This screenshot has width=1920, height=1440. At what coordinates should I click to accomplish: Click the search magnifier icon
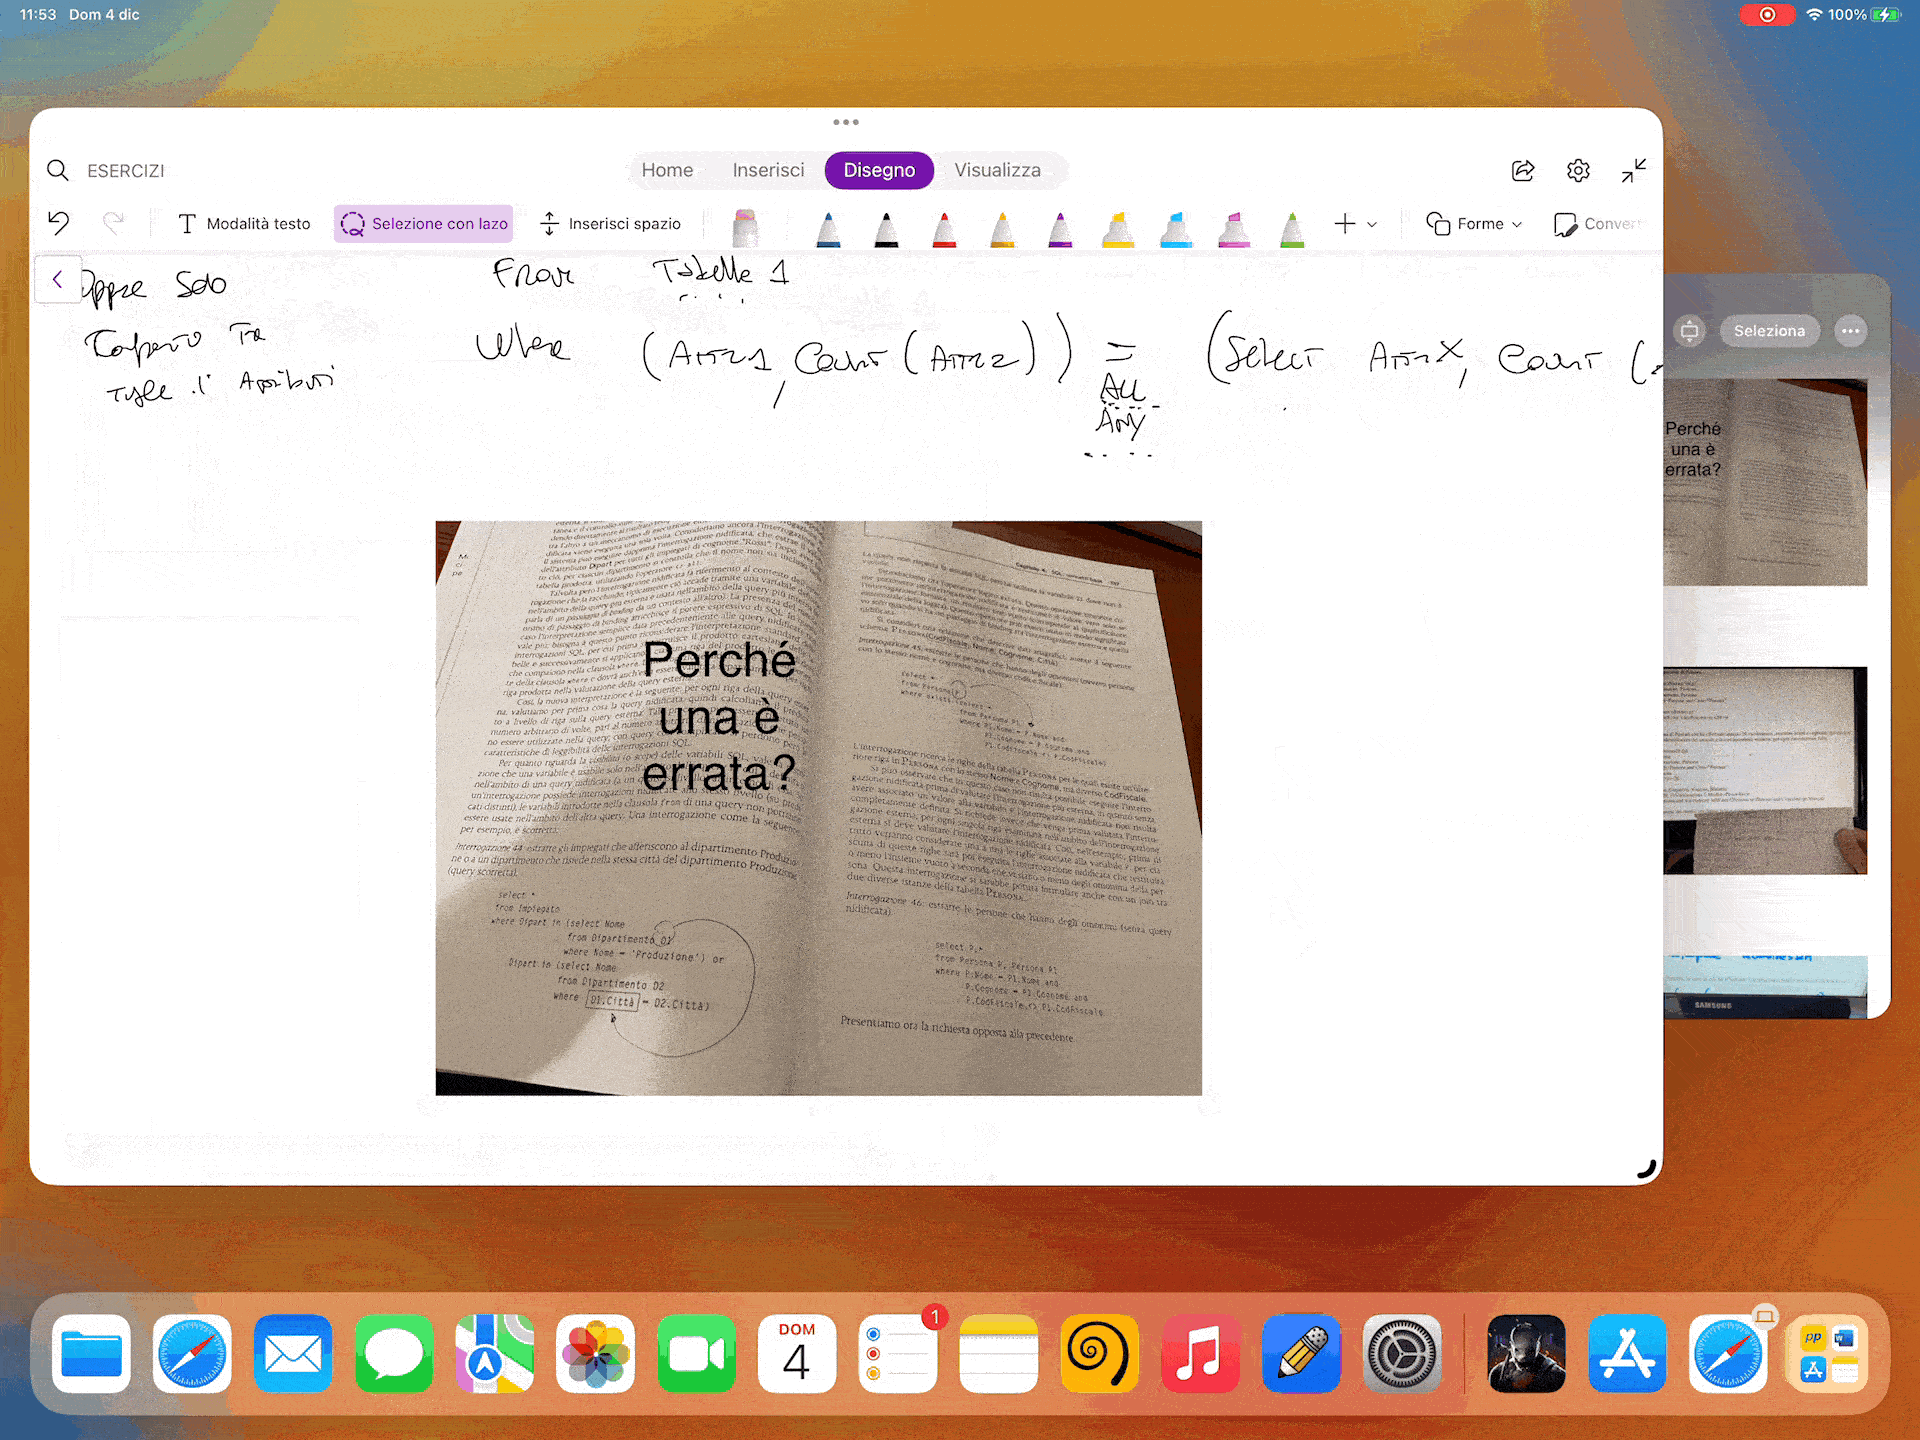point(58,170)
